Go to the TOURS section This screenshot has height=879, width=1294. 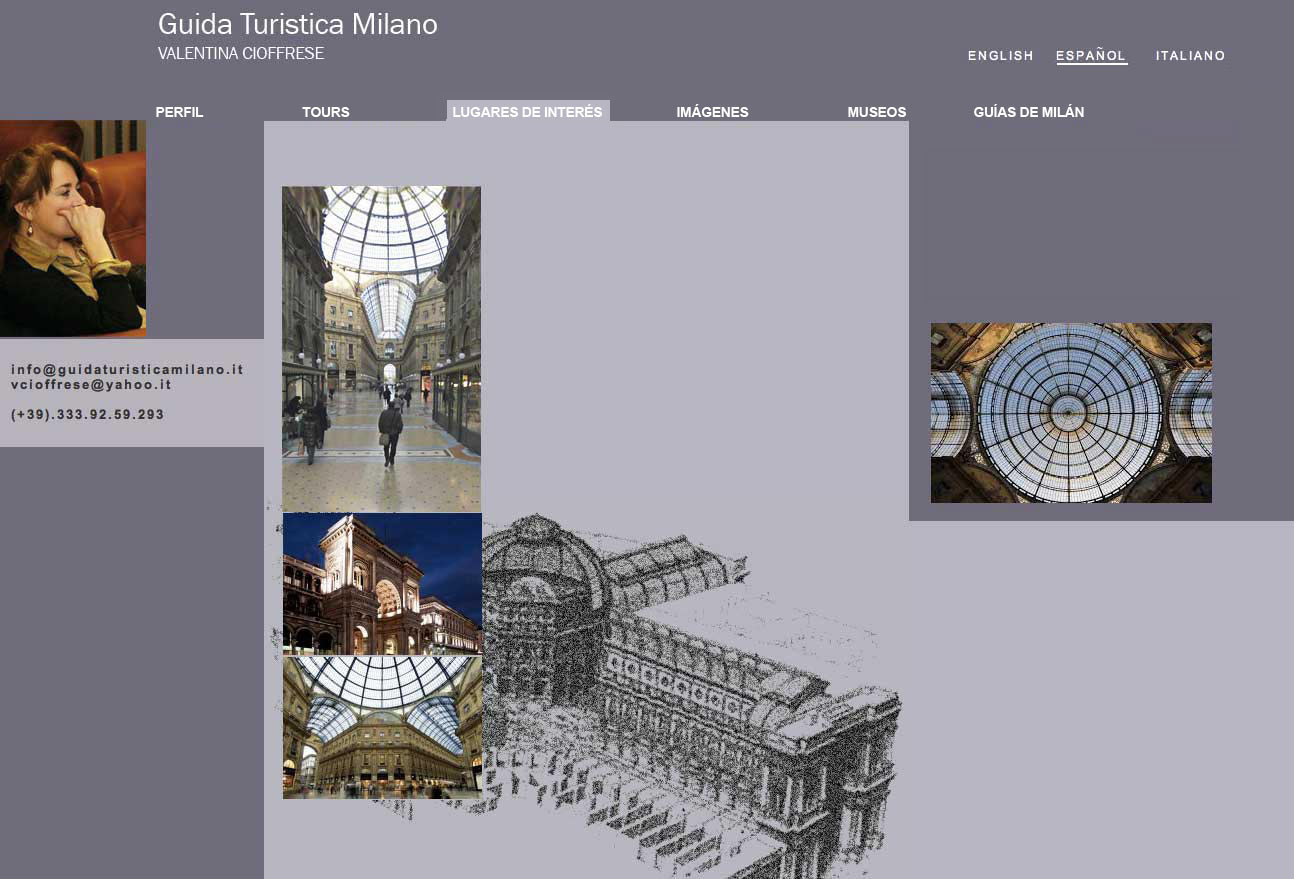pyautogui.click(x=326, y=112)
